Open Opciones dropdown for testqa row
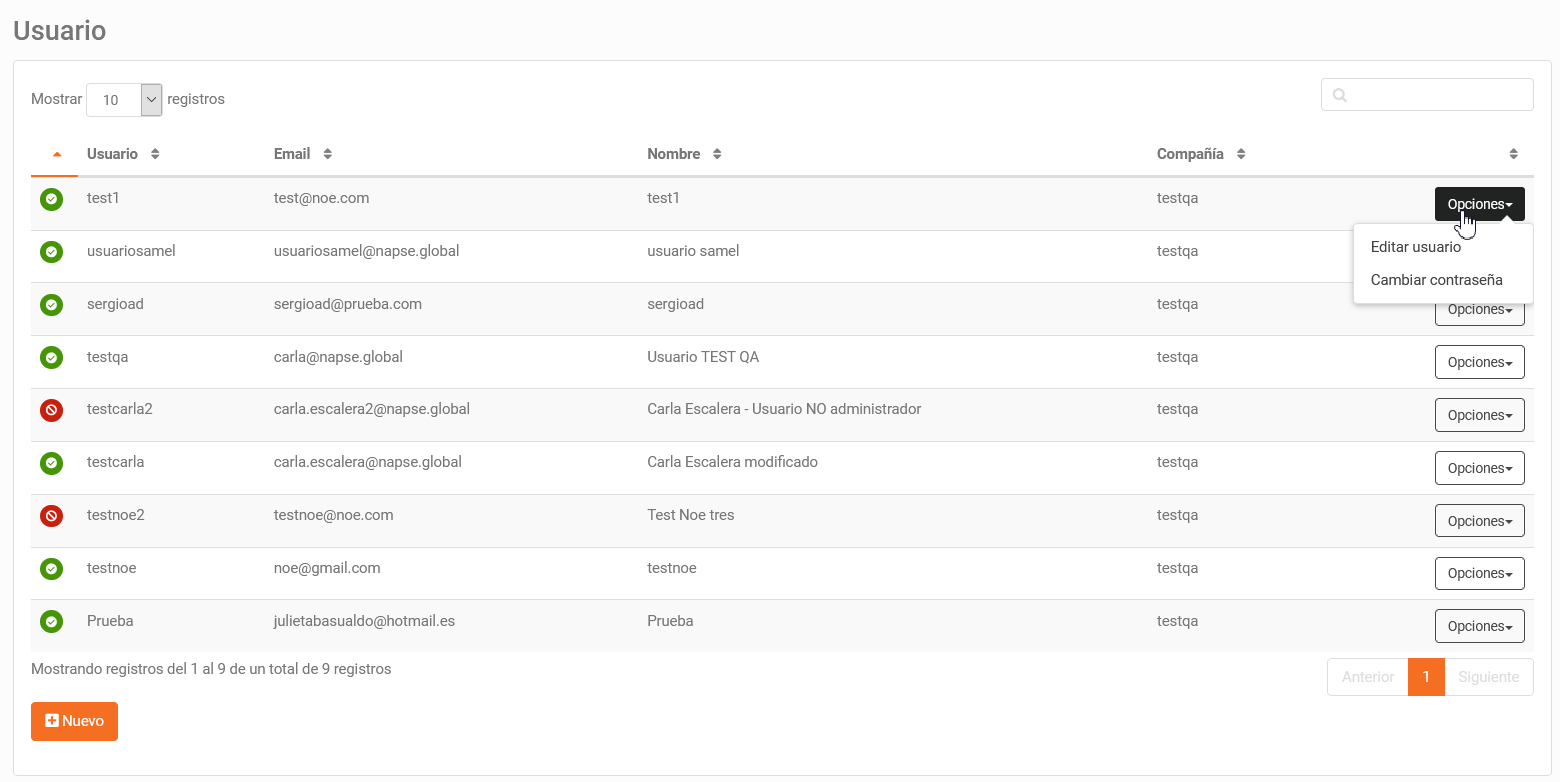 pyautogui.click(x=1479, y=362)
